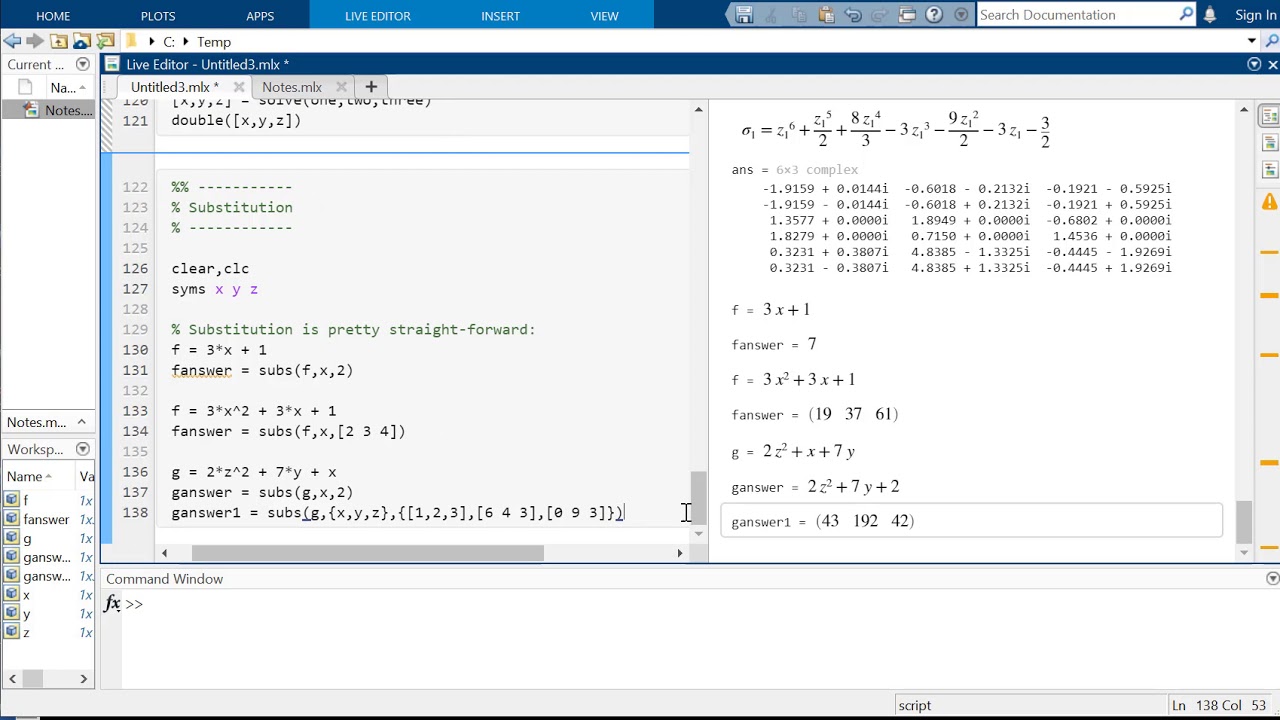Switch to the HOME ribbon tab

(x=53, y=16)
